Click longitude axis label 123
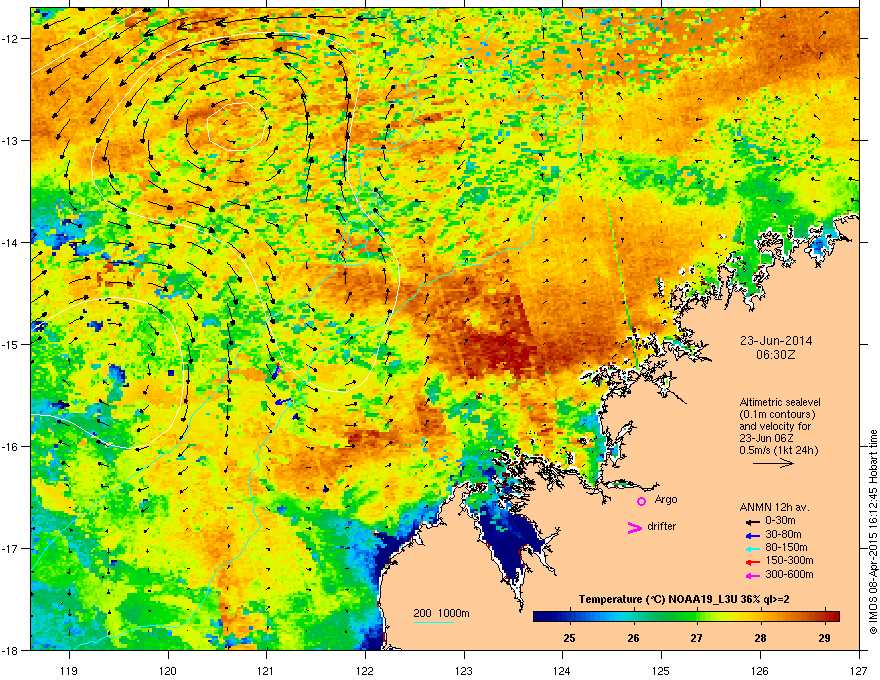880x680 pixels. [x=464, y=670]
